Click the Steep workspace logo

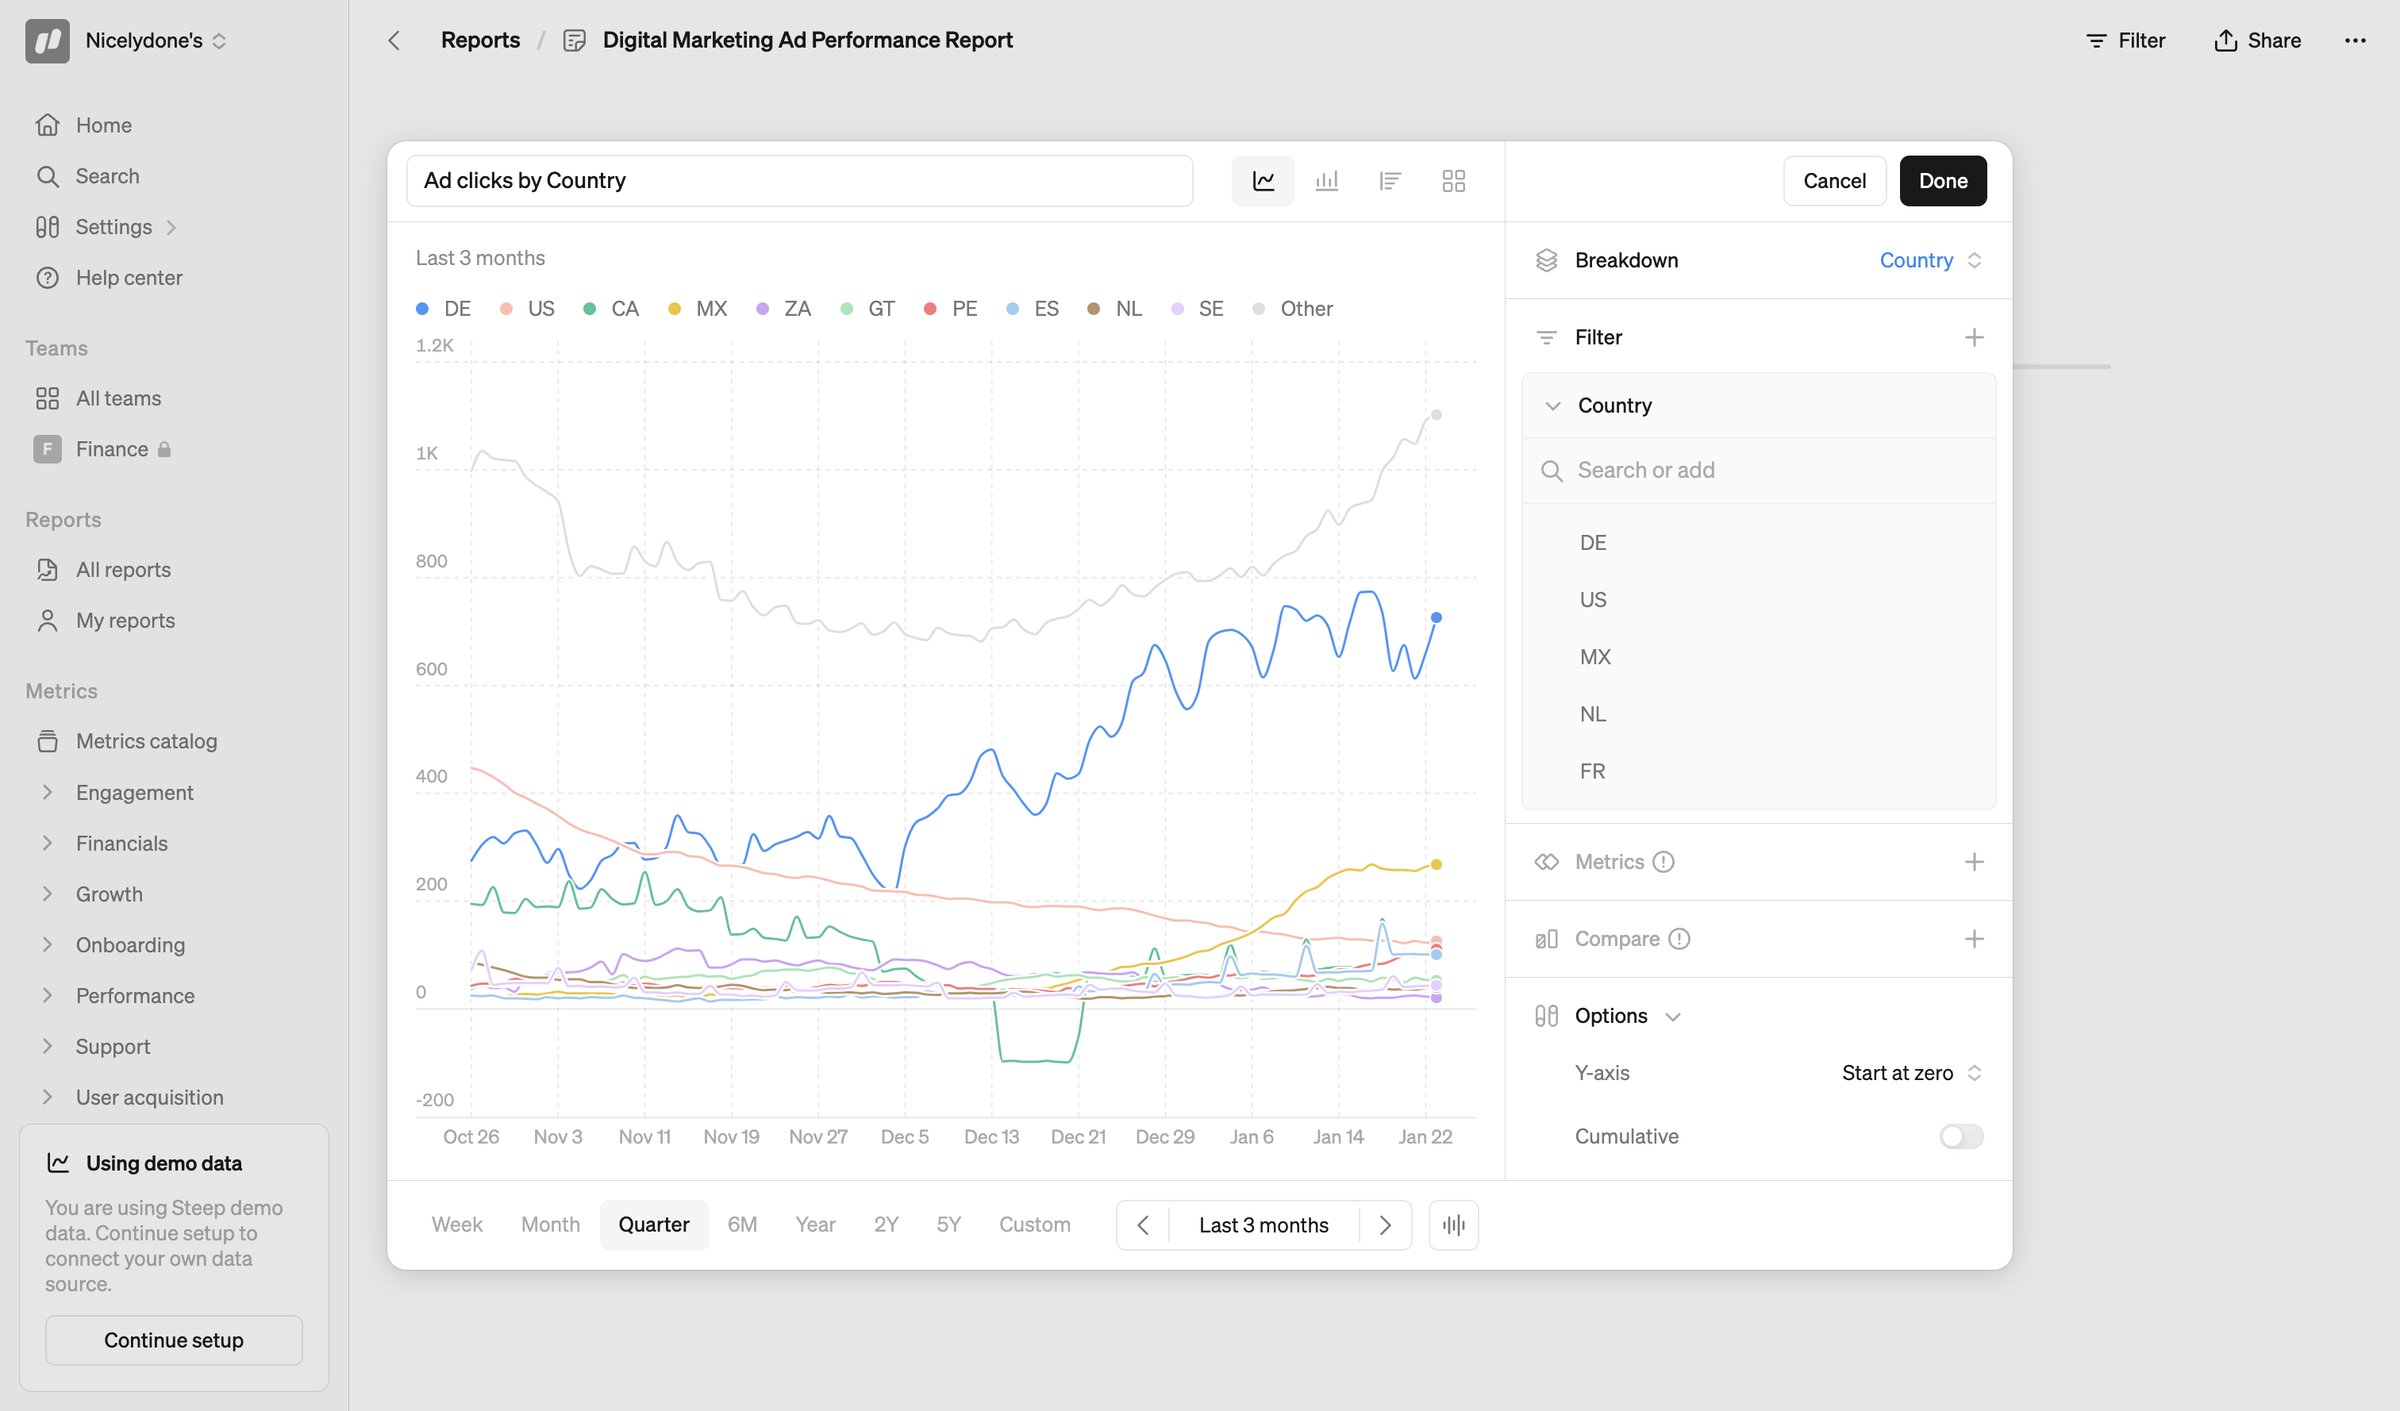(x=47, y=41)
